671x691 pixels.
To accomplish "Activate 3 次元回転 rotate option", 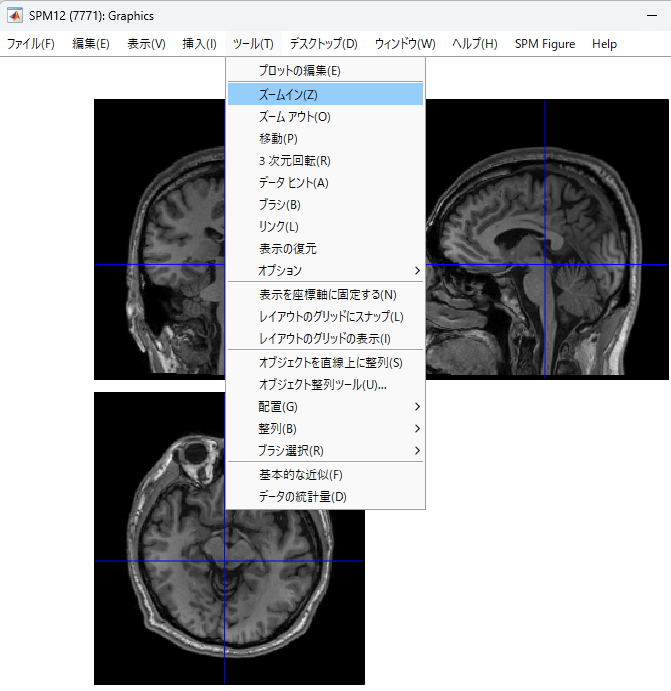I will click(x=294, y=160).
